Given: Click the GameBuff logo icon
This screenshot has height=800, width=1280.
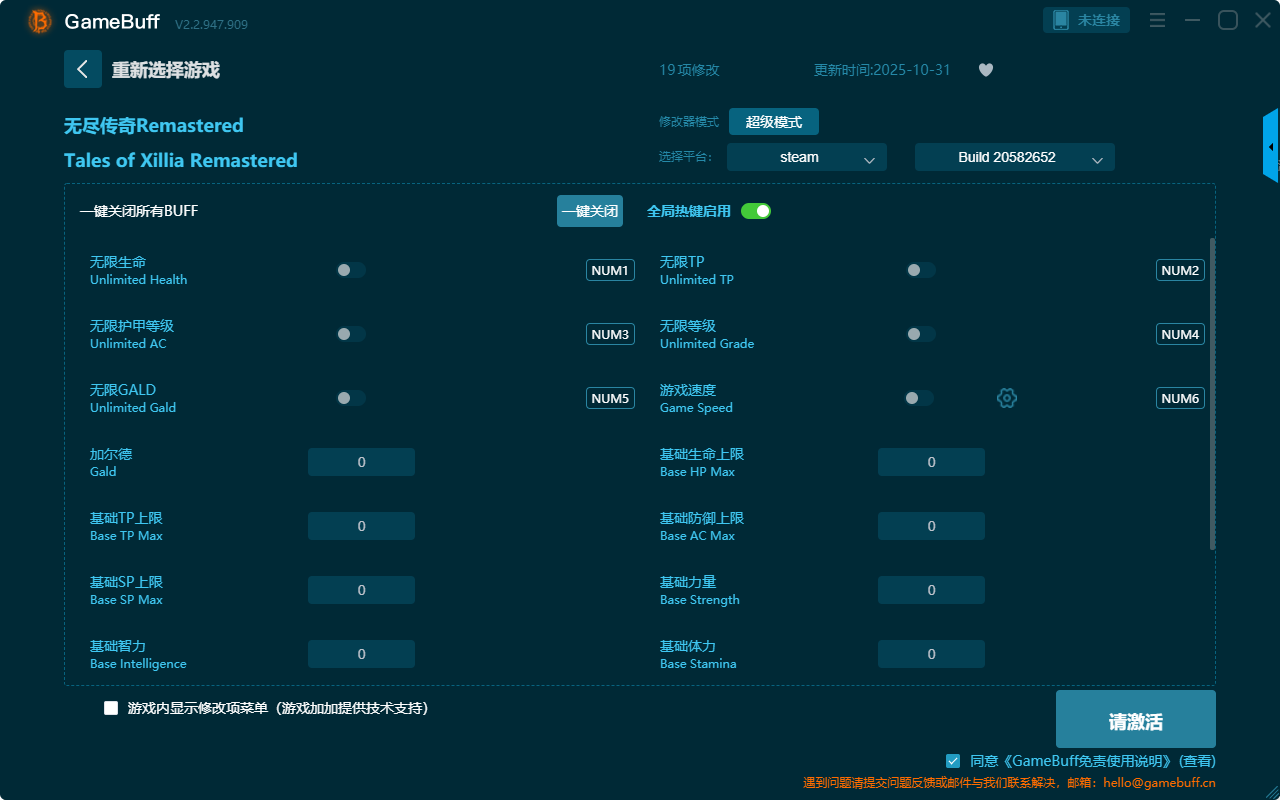Looking at the screenshot, I should tap(40, 21).
